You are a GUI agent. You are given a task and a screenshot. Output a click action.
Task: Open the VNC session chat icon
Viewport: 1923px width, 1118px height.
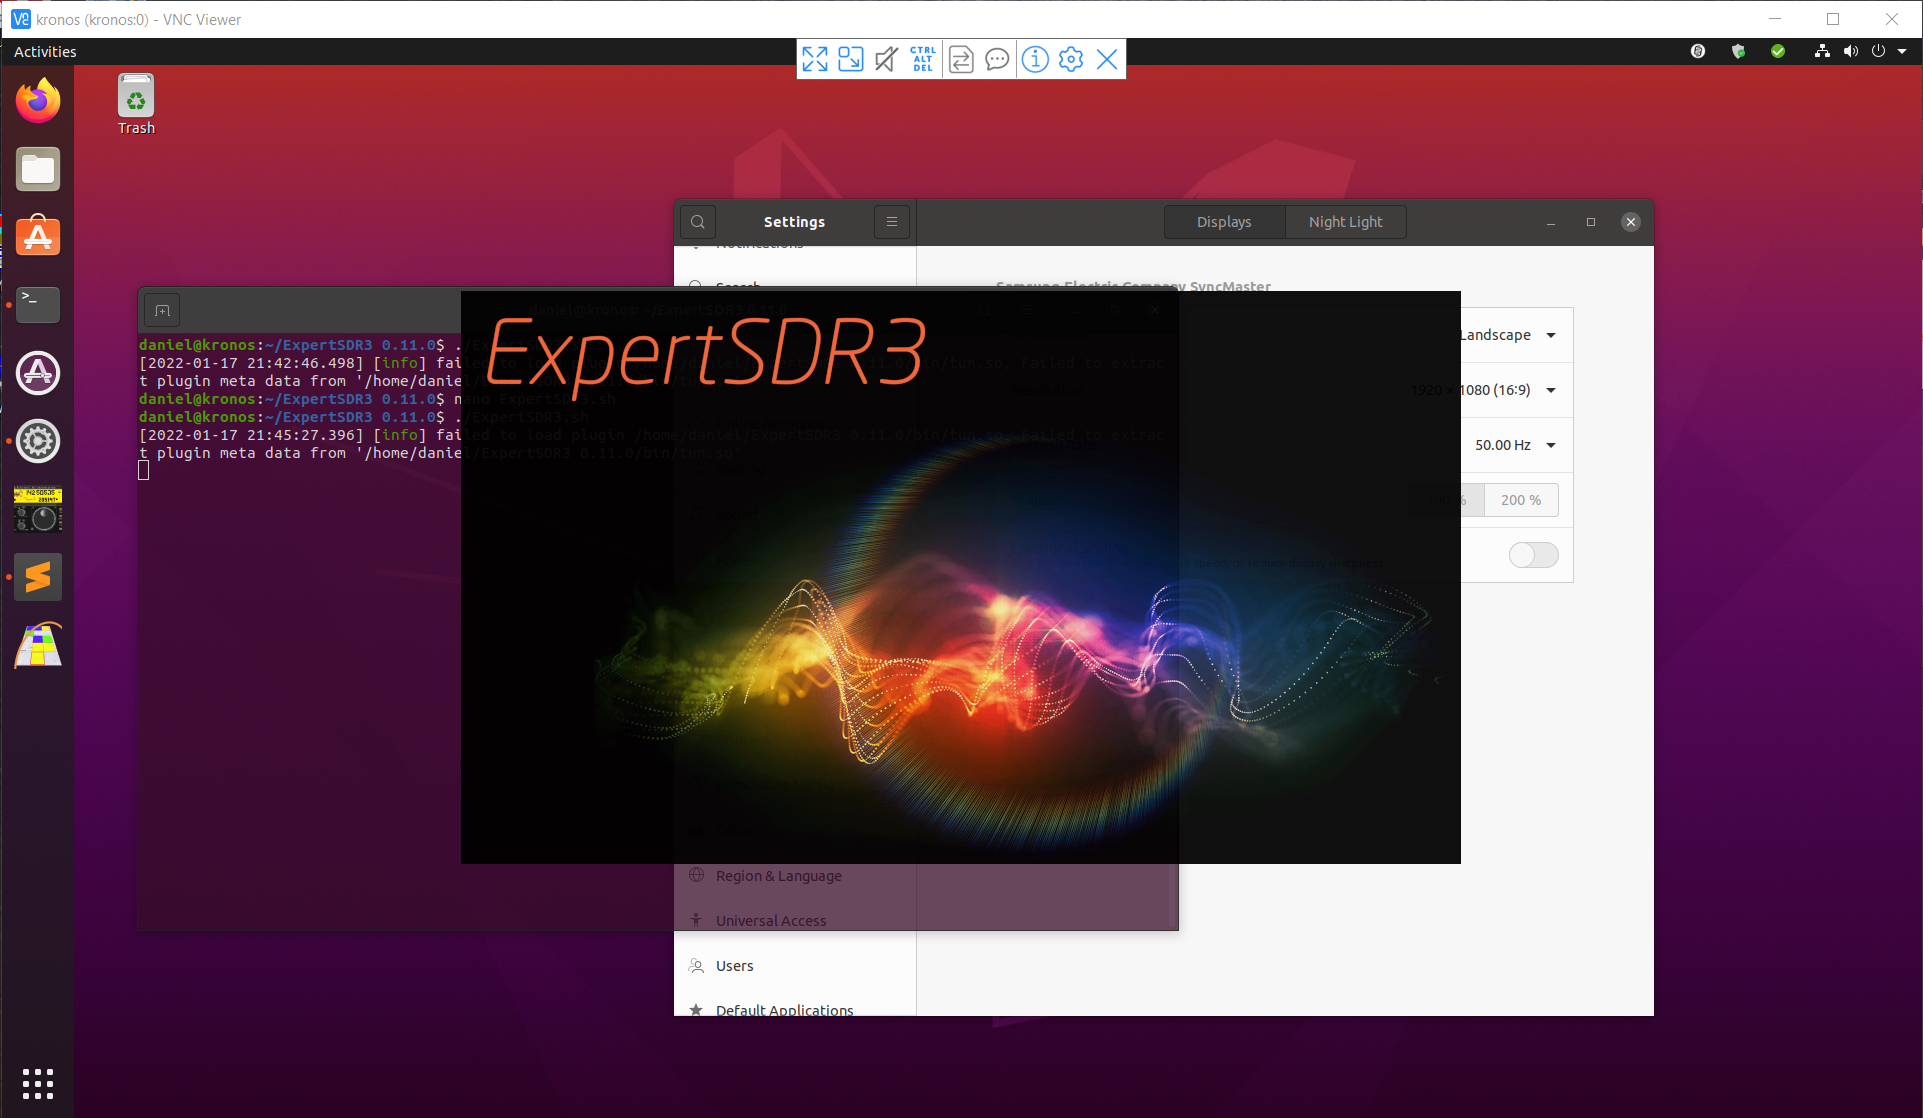[x=997, y=59]
